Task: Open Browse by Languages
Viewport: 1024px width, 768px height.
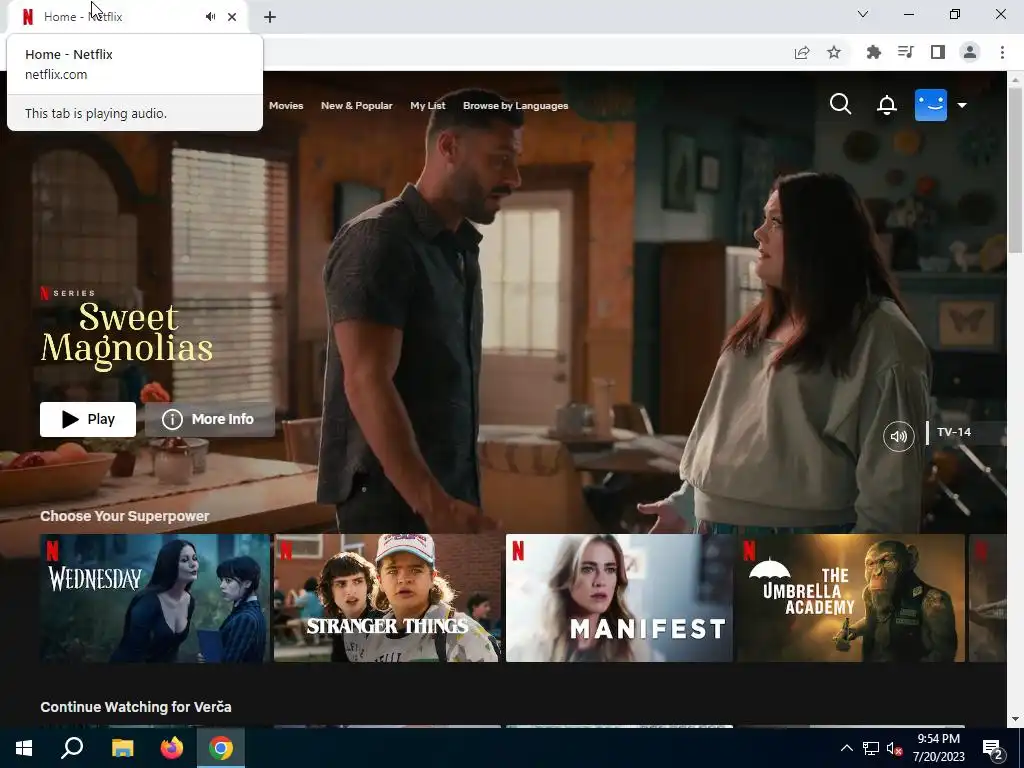Action: tap(515, 106)
